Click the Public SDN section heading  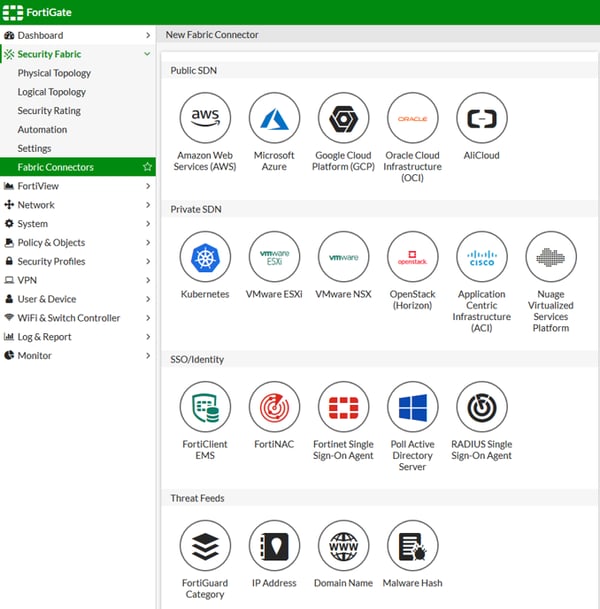coord(193,71)
